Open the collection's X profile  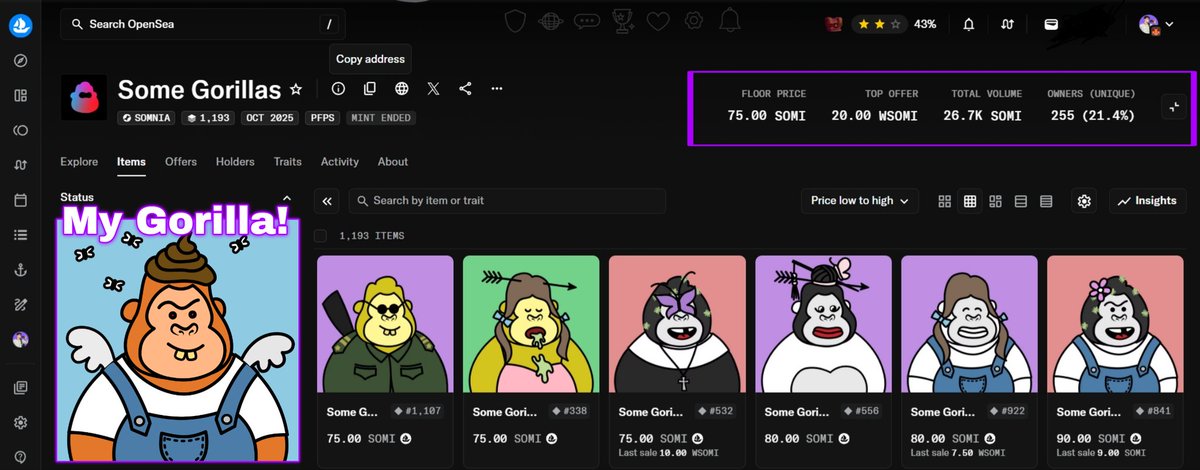coord(433,89)
